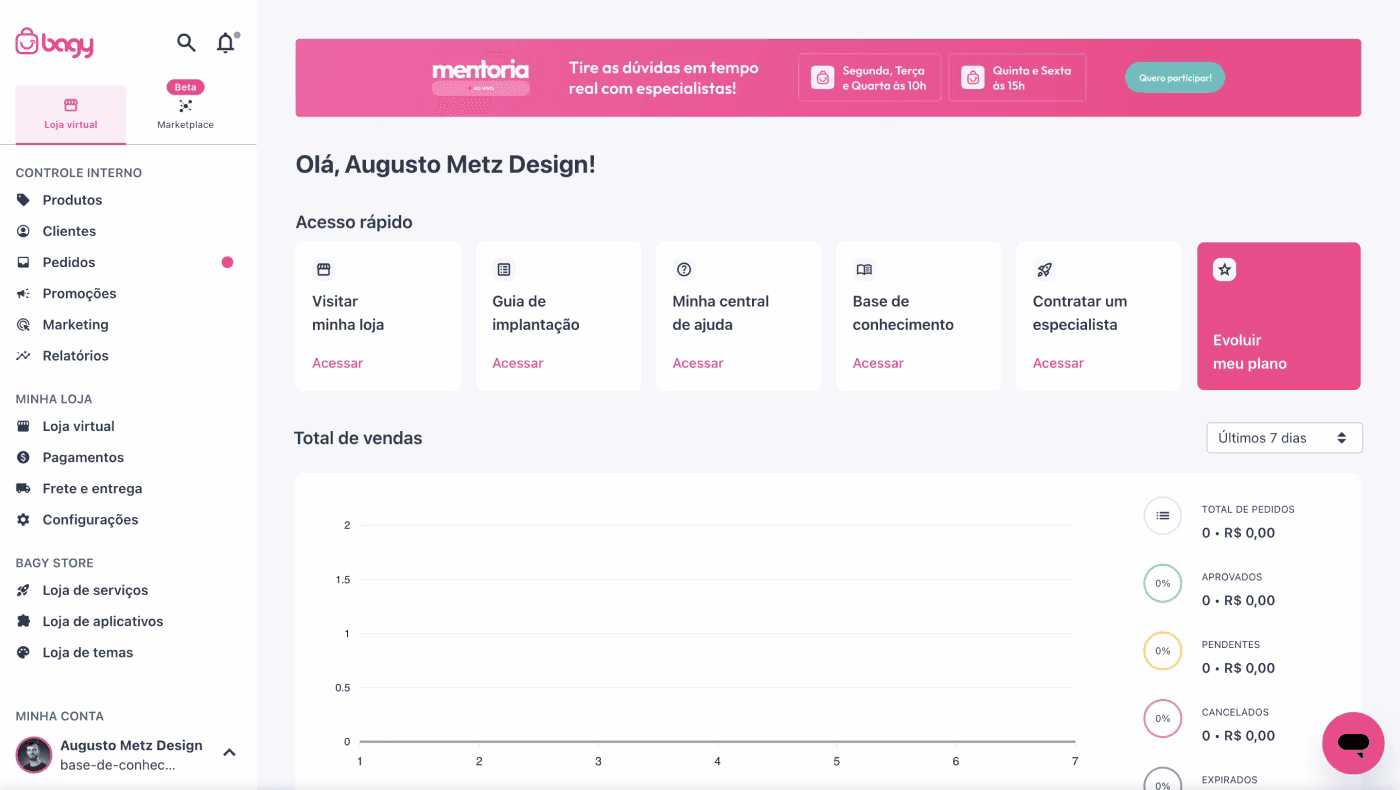
Task: Click the Beta badge above Marketplace
Action: 185,87
